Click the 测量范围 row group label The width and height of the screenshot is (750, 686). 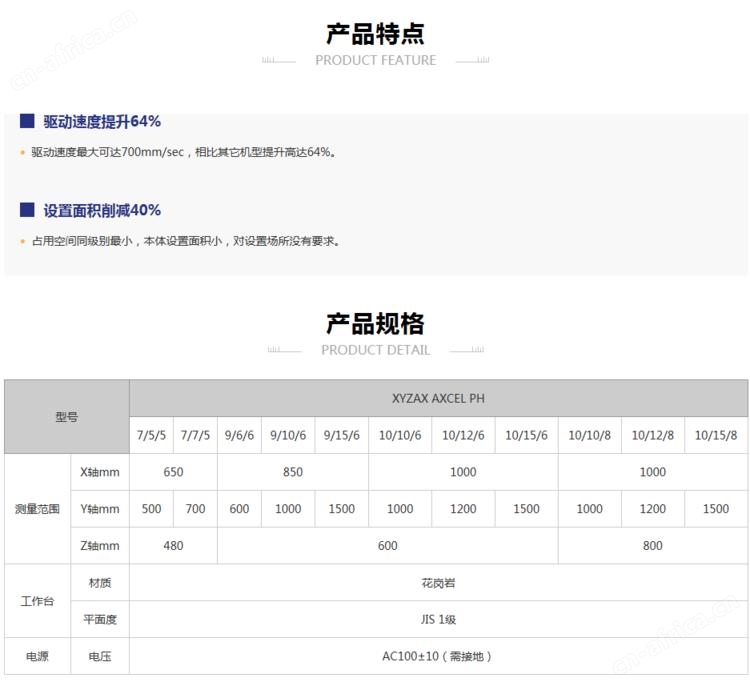(37, 509)
